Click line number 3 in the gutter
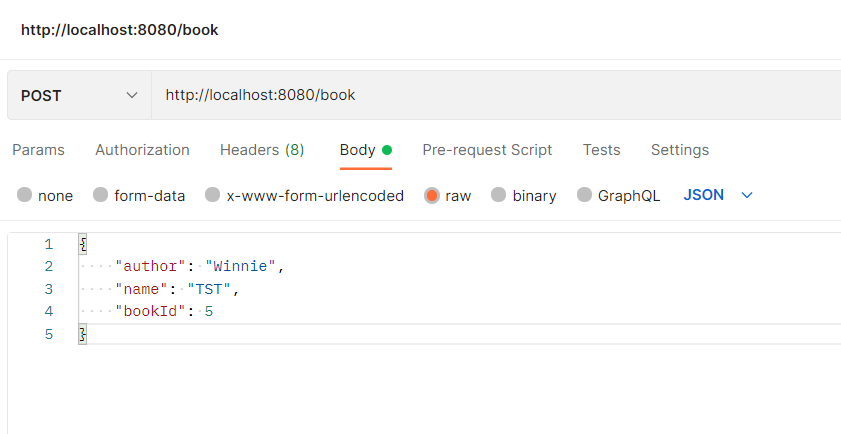The image size is (841, 434). click(x=48, y=290)
